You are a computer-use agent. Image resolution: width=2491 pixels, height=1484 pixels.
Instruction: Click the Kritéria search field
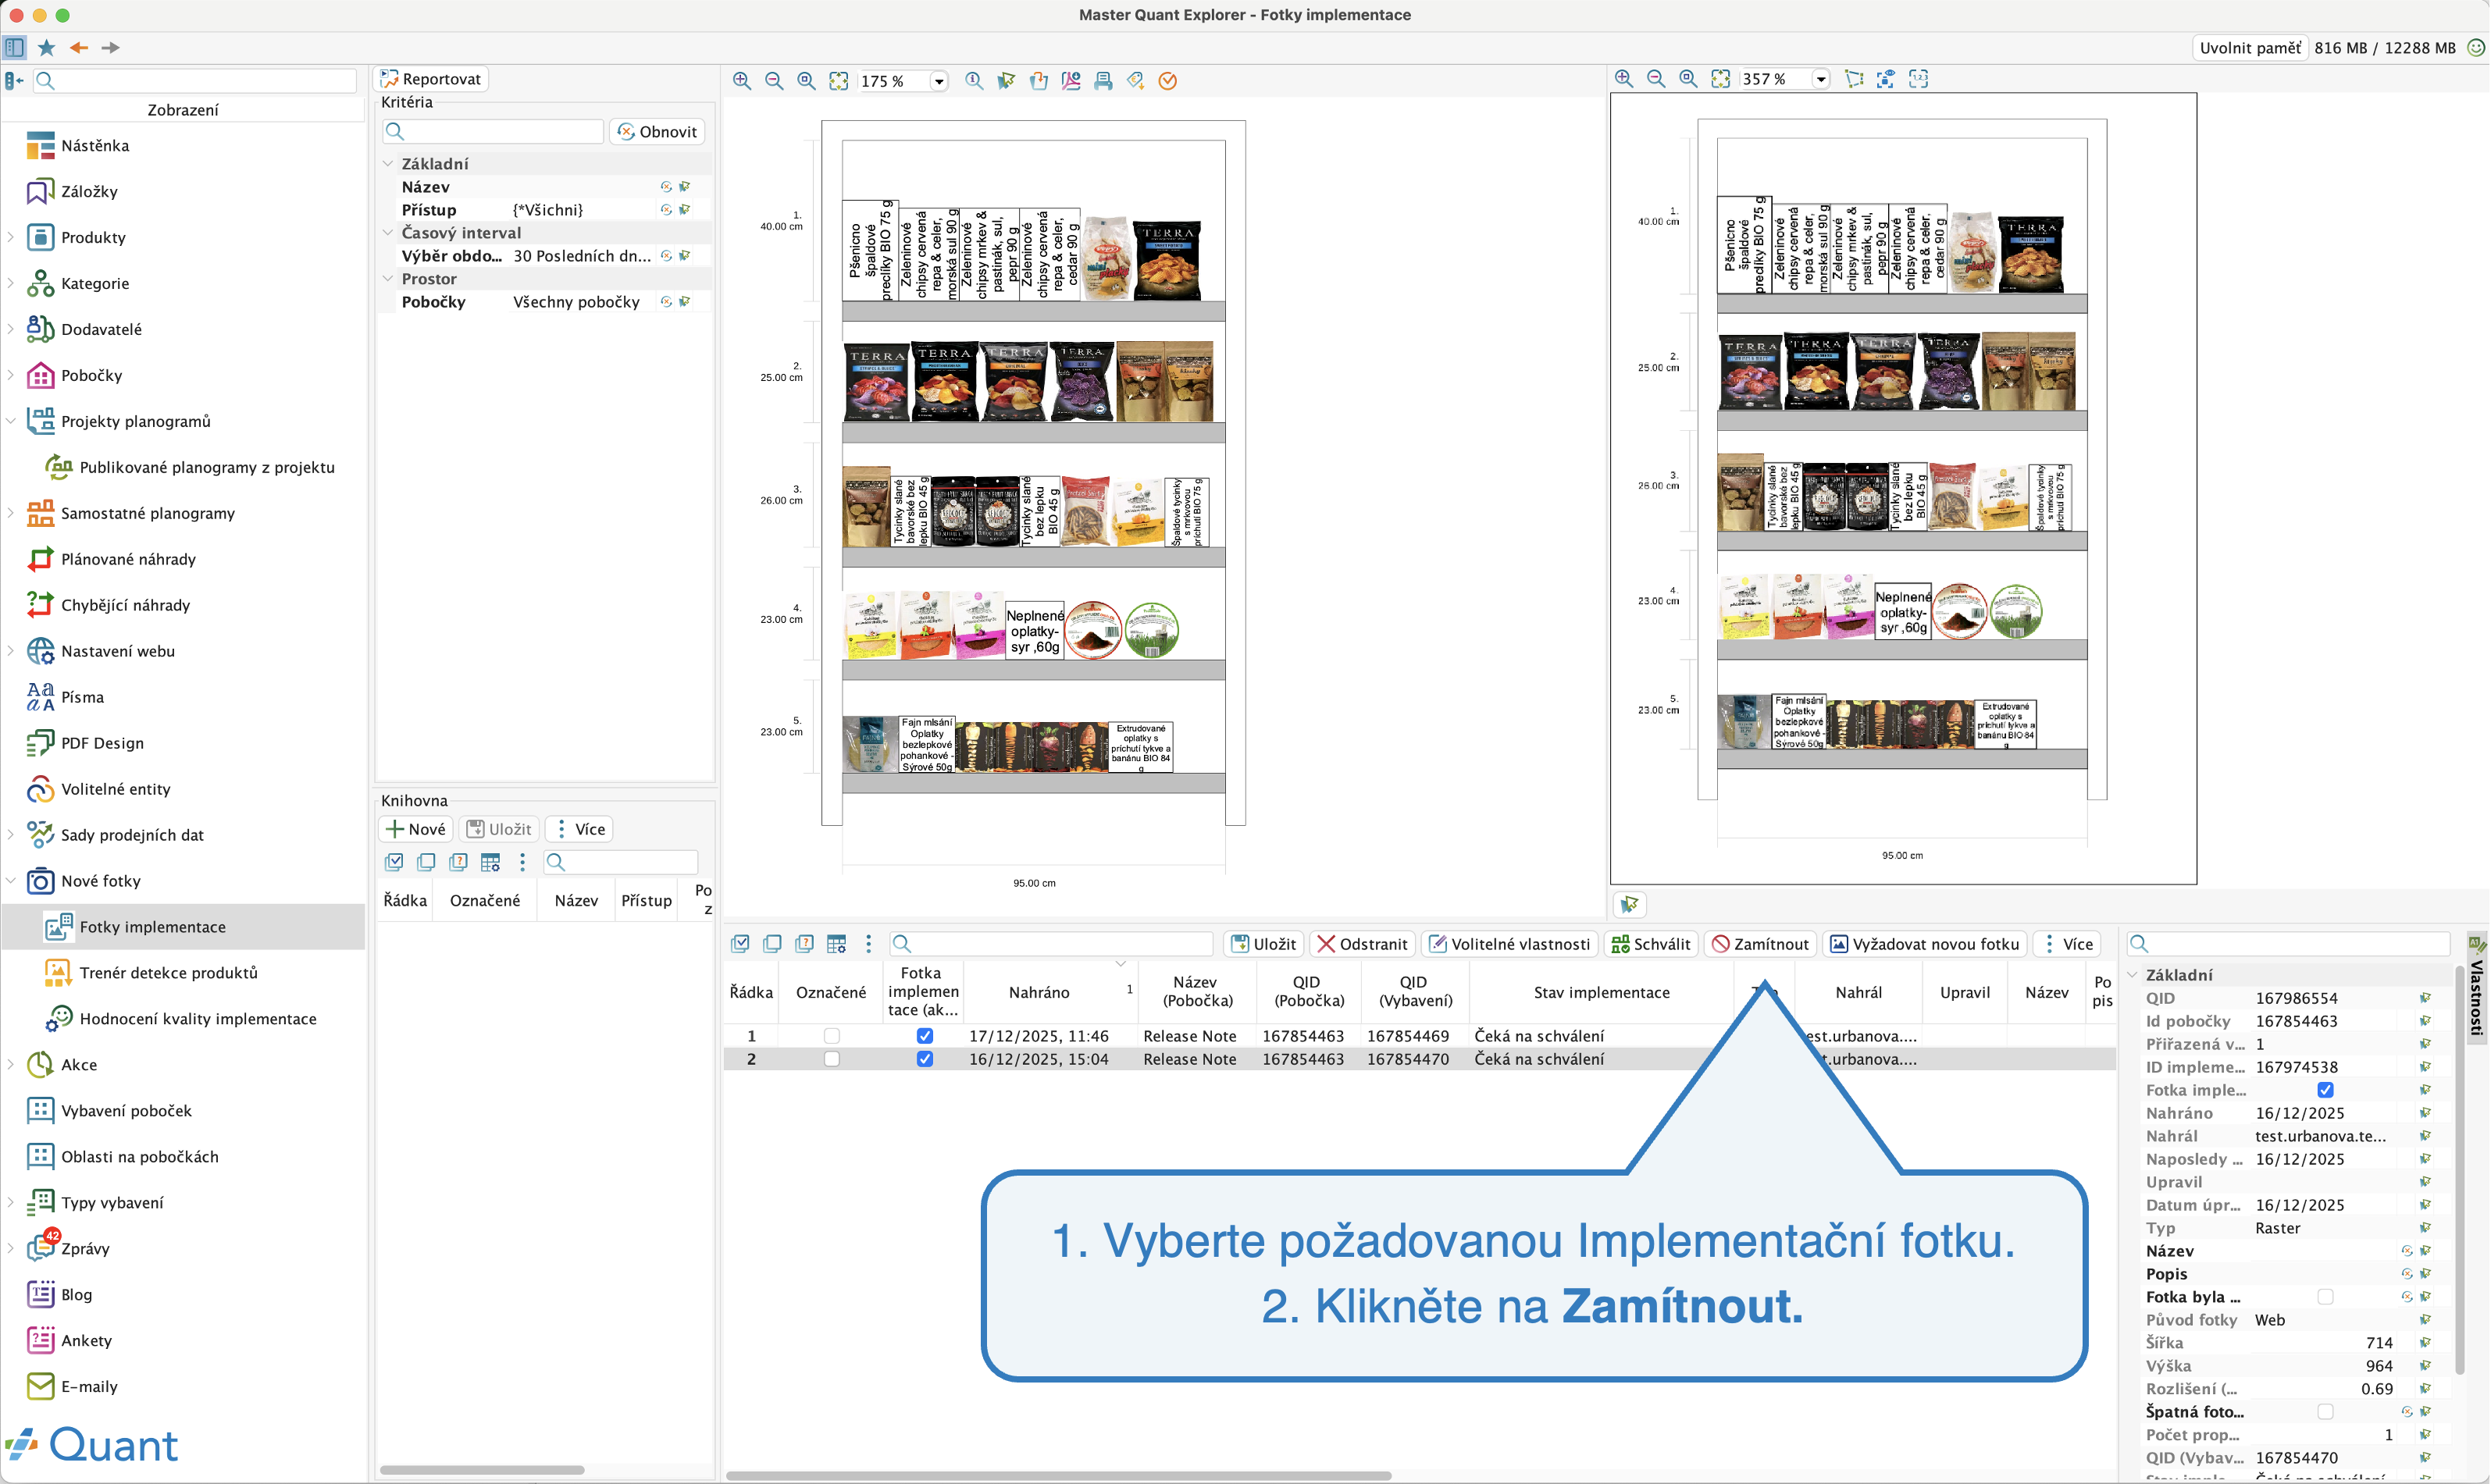pyautogui.click(x=493, y=132)
